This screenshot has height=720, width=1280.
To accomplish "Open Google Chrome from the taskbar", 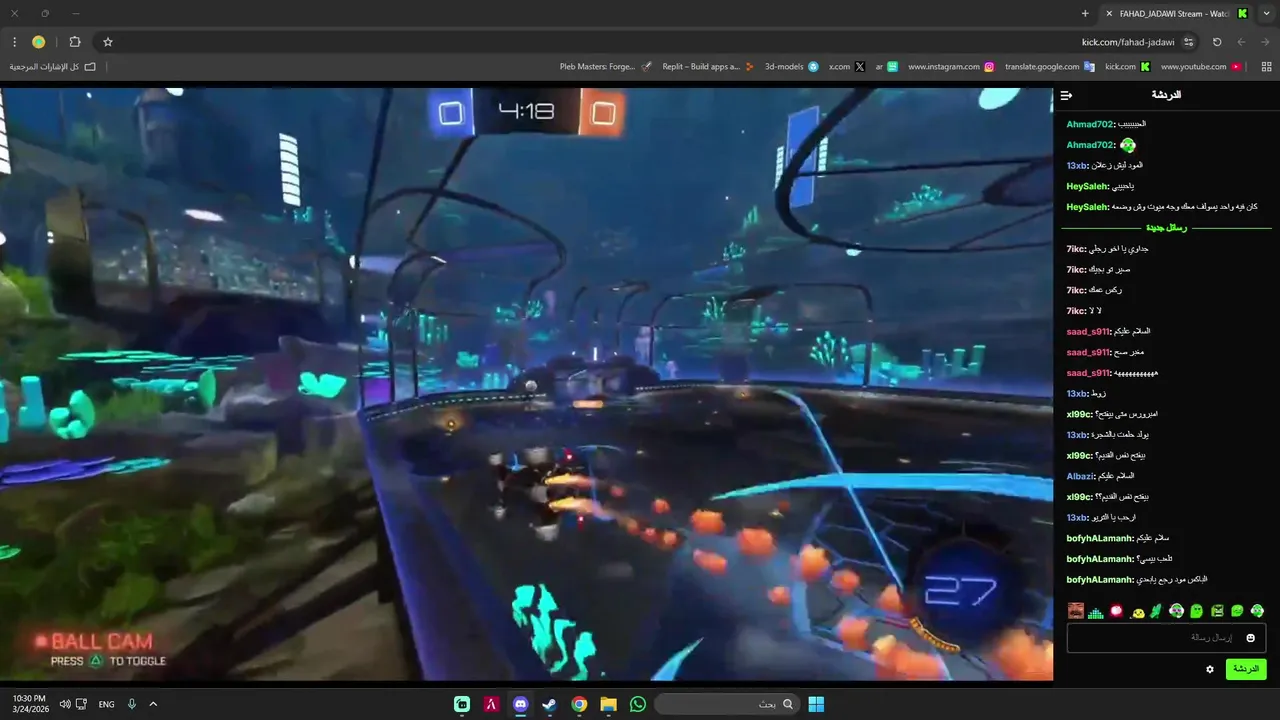I will click(x=579, y=704).
